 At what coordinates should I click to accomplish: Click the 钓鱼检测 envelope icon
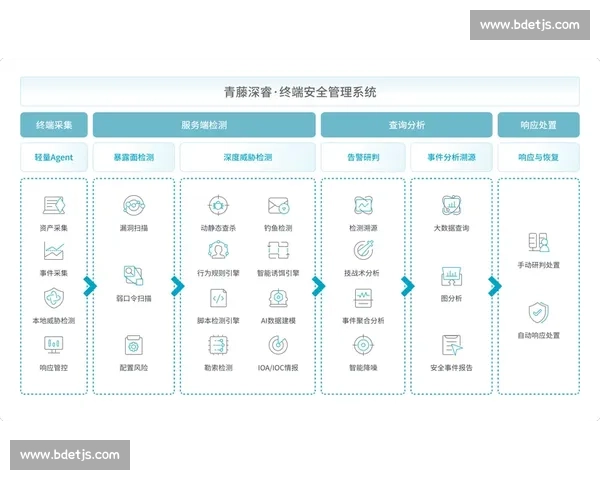coord(278,206)
